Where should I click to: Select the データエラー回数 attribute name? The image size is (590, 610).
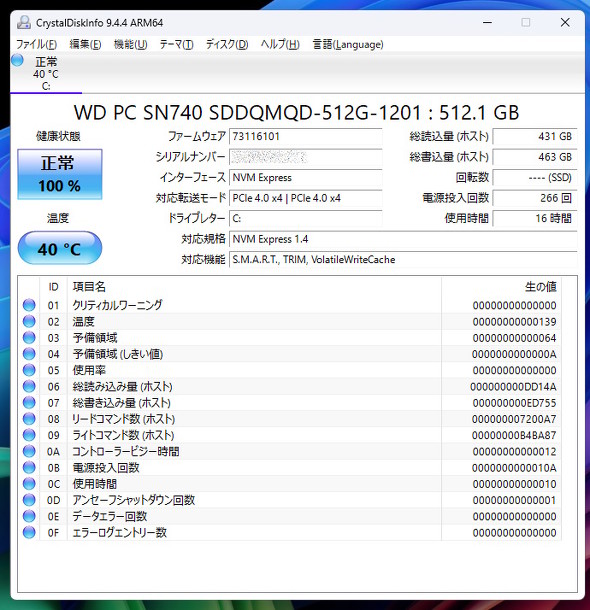110,516
